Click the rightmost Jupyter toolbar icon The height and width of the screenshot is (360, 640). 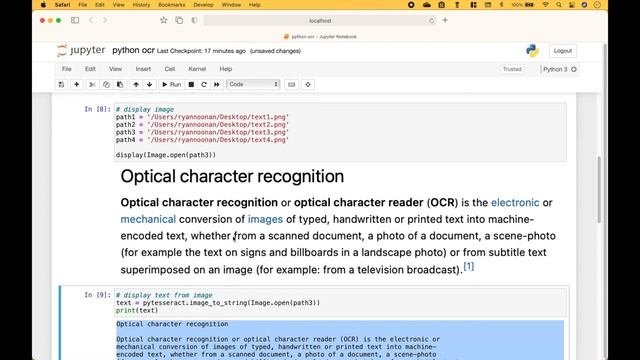[308, 84]
